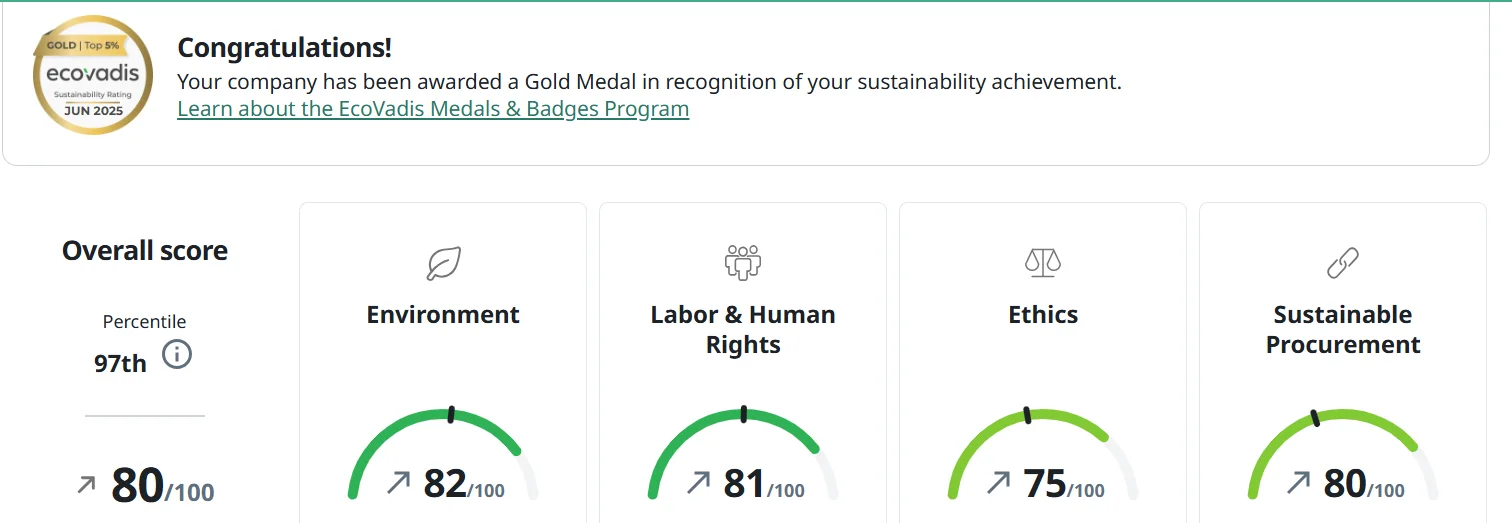Click the percentile info icon
The height and width of the screenshot is (523, 1512).
pyautogui.click(x=177, y=354)
